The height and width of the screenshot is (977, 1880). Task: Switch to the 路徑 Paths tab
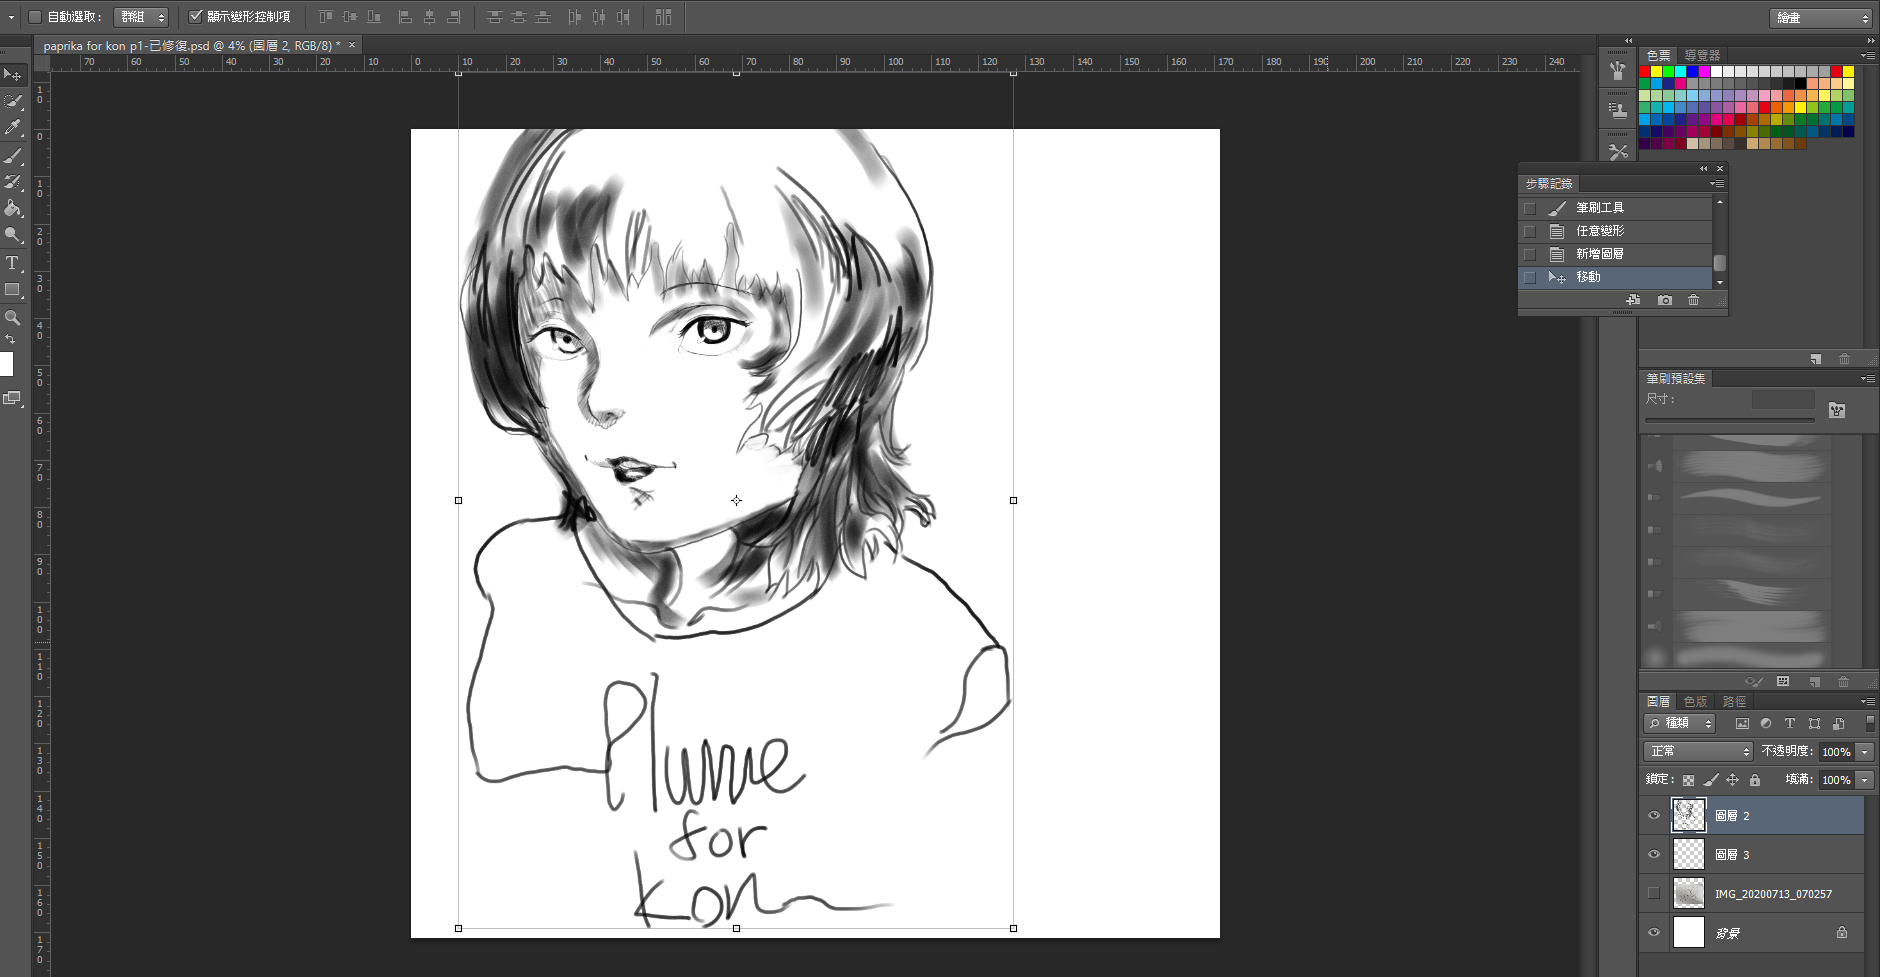coord(1734,701)
